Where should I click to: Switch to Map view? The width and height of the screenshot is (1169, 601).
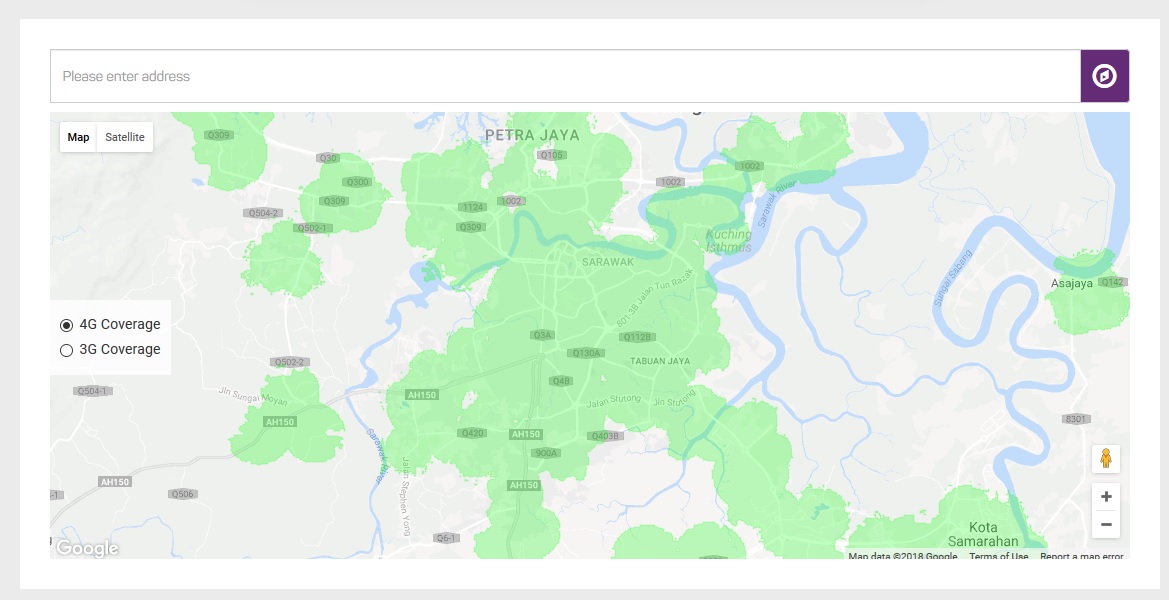78,137
